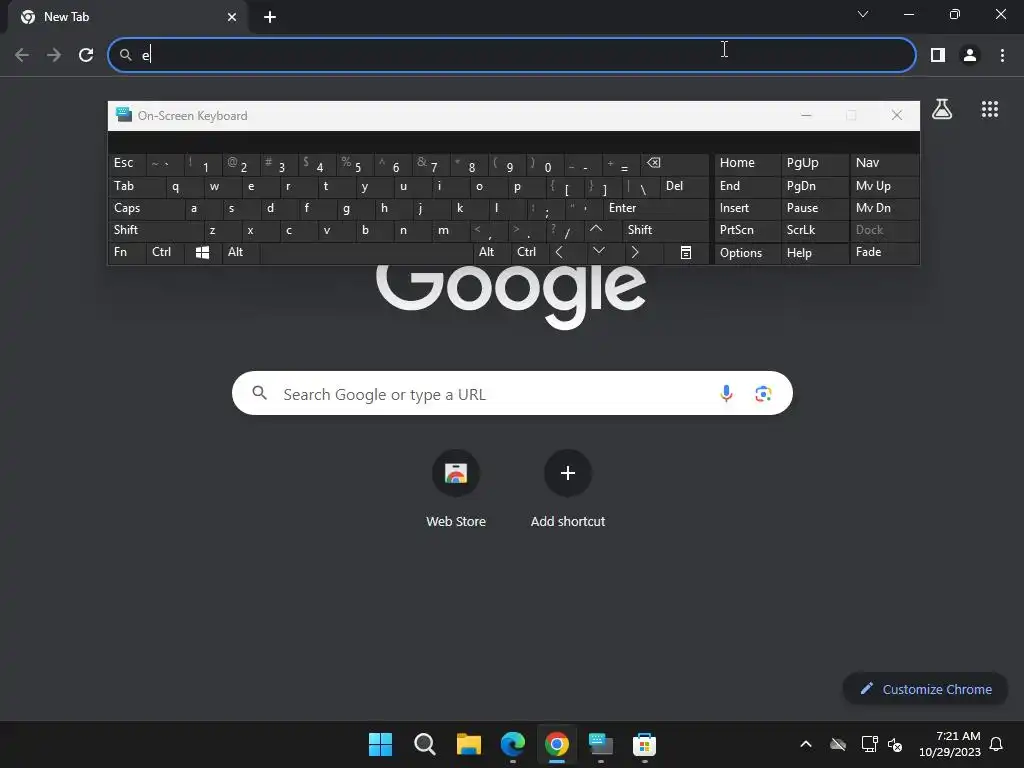Toggle the left Alt key on keyboard
The width and height of the screenshot is (1024, 768).
(240, 252)
